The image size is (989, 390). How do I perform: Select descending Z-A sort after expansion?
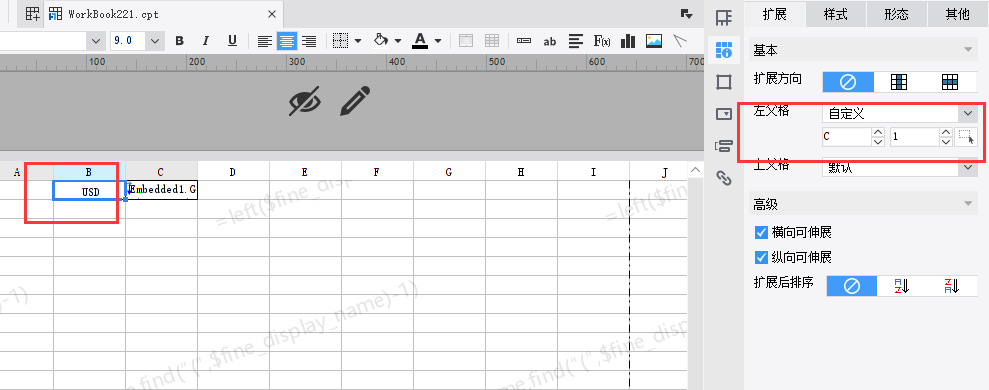952,286
